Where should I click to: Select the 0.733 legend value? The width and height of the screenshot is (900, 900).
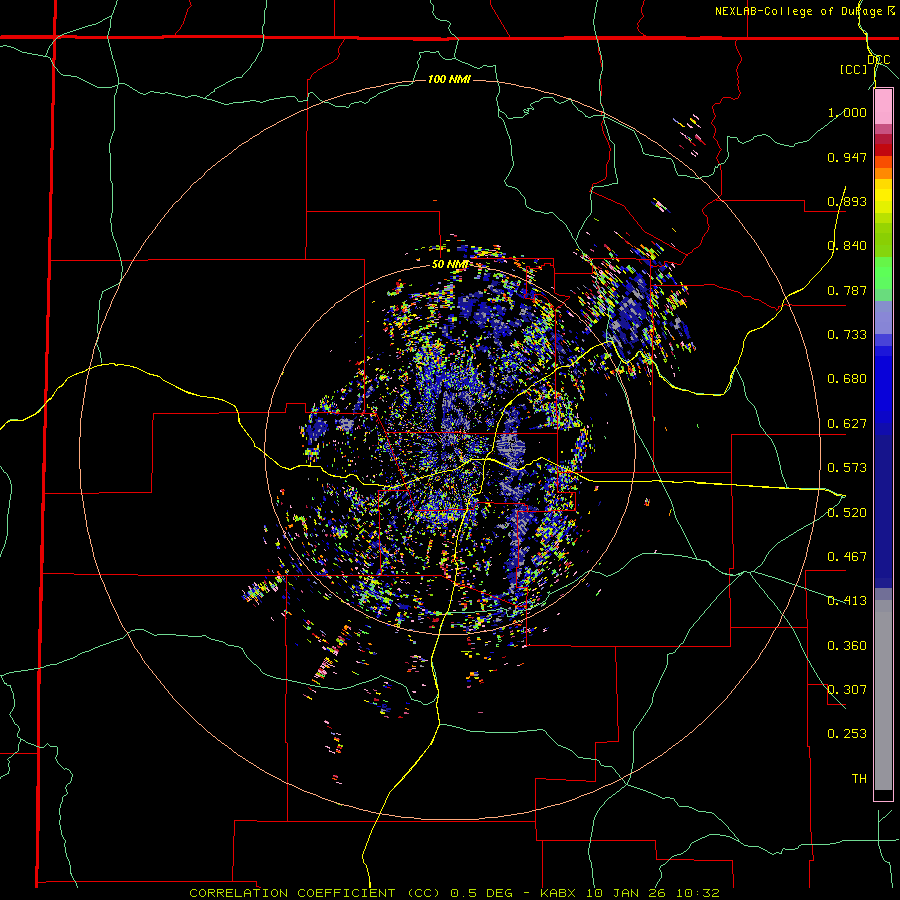click(x=847, y=335)
